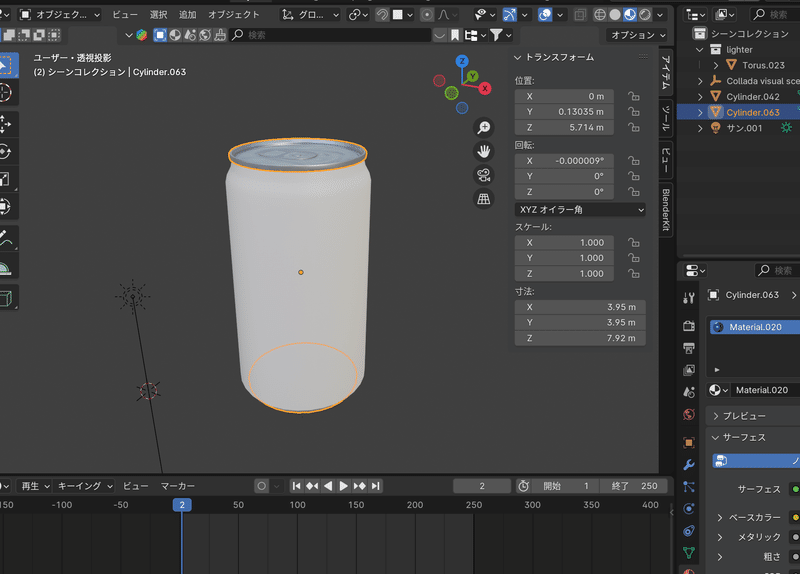Toggle lock on scale Y

click(x=633, y=258)
